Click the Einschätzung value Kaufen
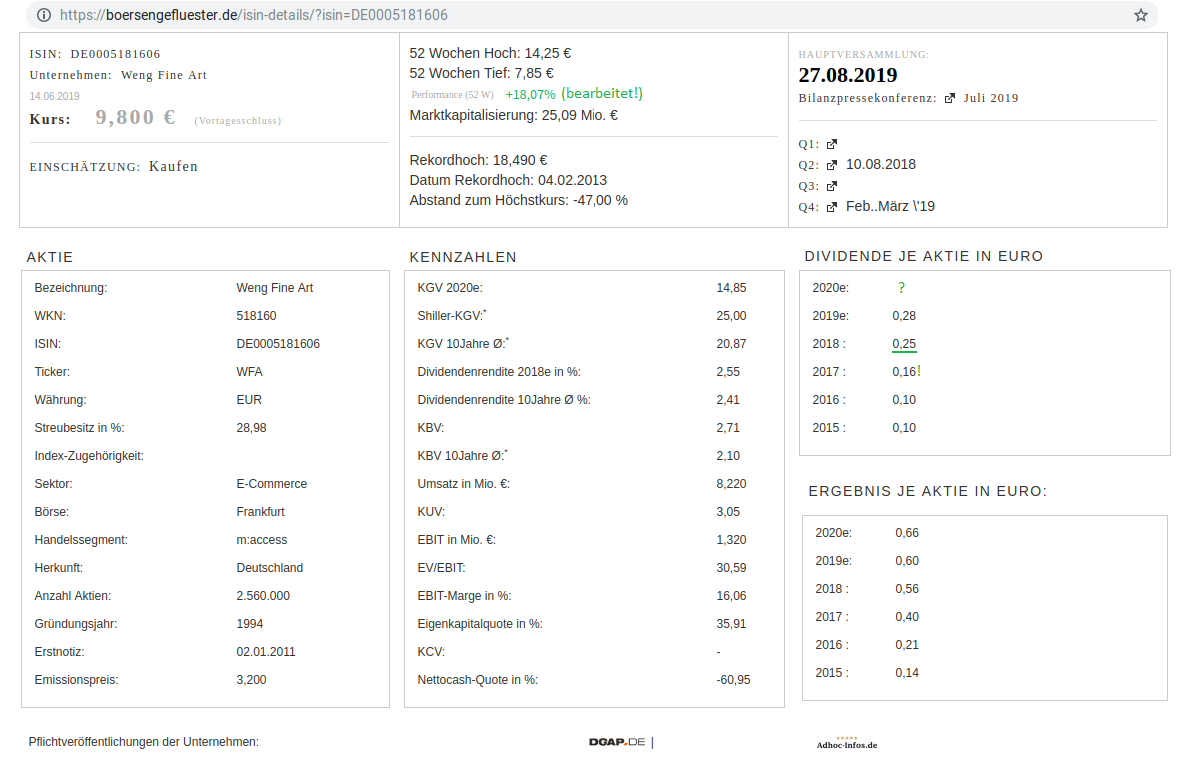Image resolution: width=1193 pixels, height=767 pixels. [x=173, y=167]
